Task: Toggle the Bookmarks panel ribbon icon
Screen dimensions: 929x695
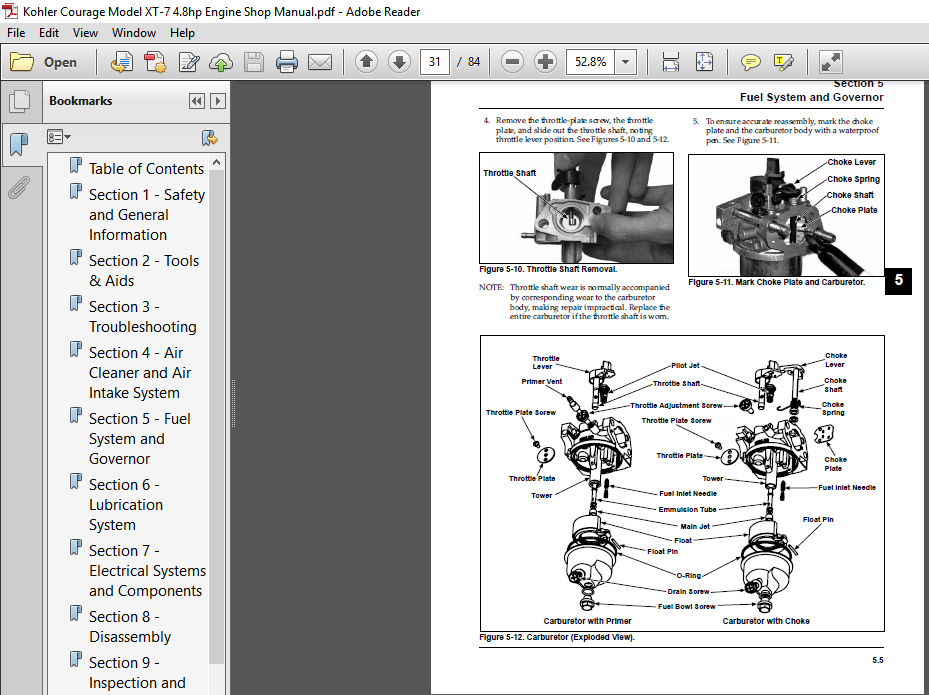Action: (20, 144)
